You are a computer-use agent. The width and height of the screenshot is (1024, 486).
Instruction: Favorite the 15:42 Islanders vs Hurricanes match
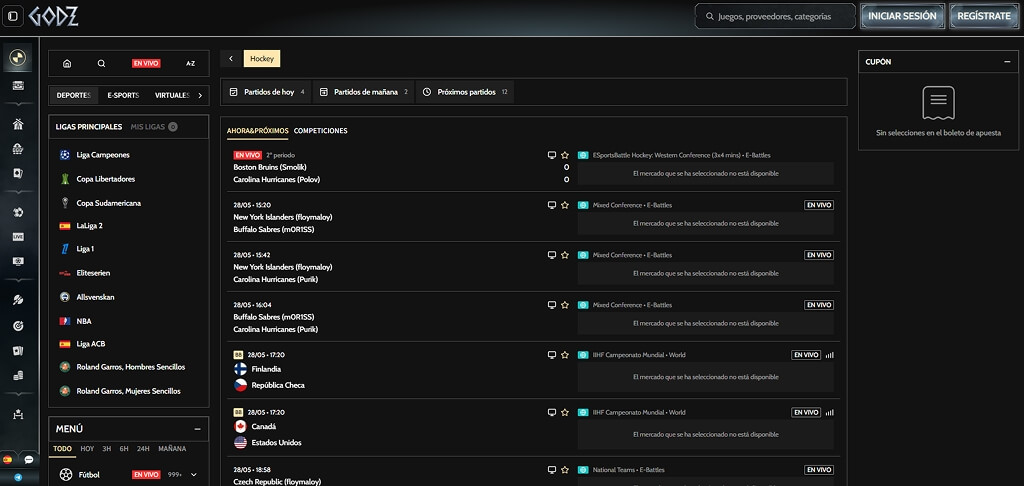(x=565, y=255)
